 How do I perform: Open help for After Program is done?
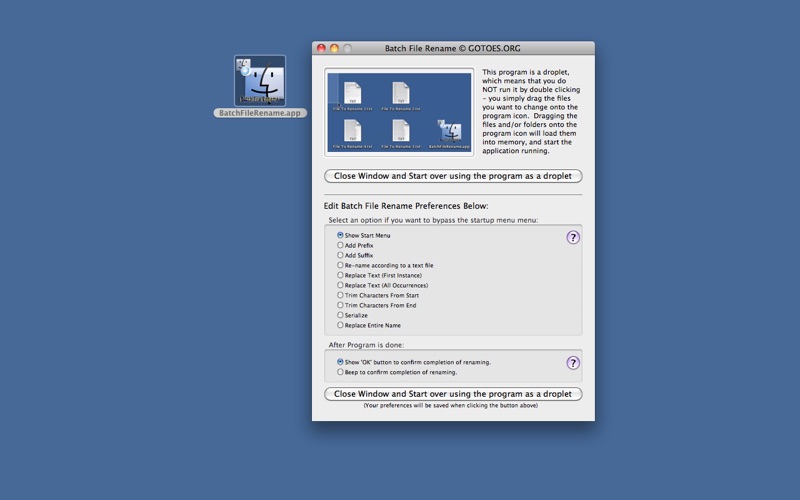click(573, 363)
